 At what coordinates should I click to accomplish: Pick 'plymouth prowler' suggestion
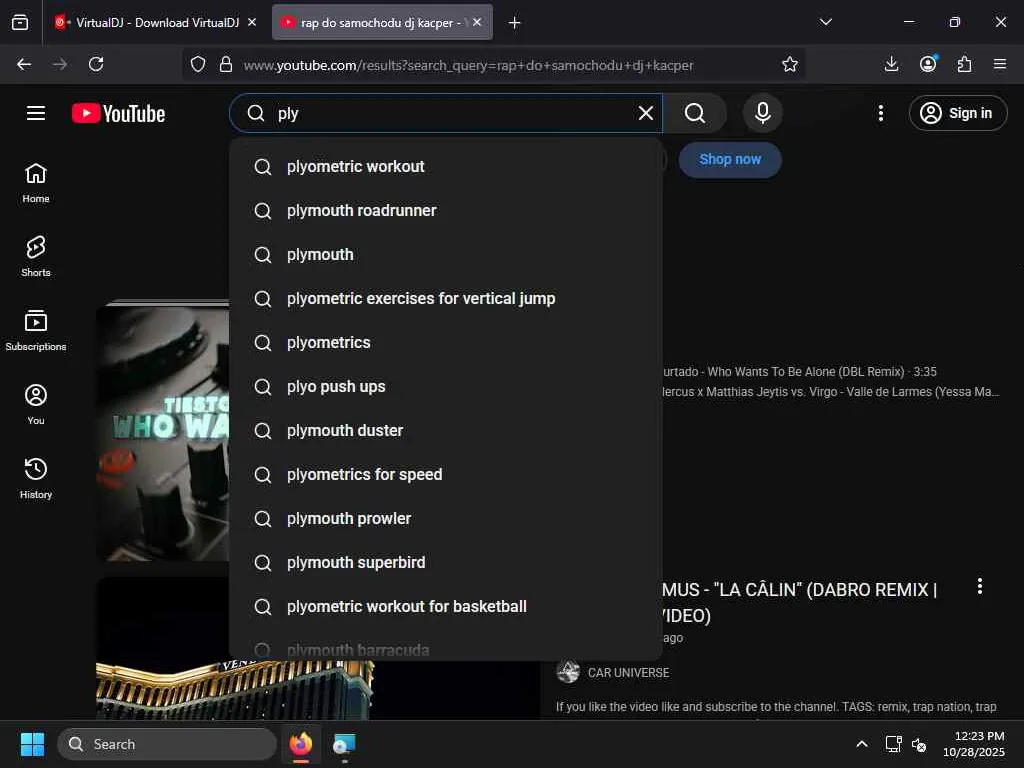(446, 519)
